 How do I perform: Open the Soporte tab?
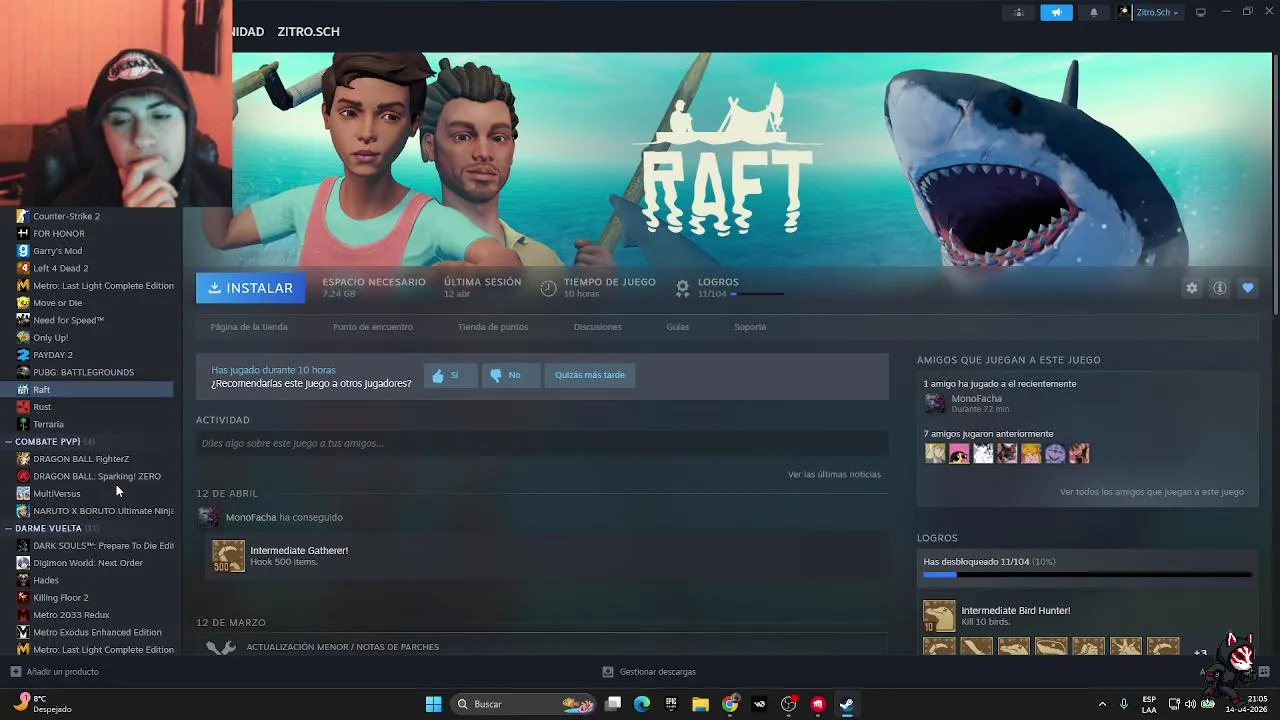[x=750, y=327]
